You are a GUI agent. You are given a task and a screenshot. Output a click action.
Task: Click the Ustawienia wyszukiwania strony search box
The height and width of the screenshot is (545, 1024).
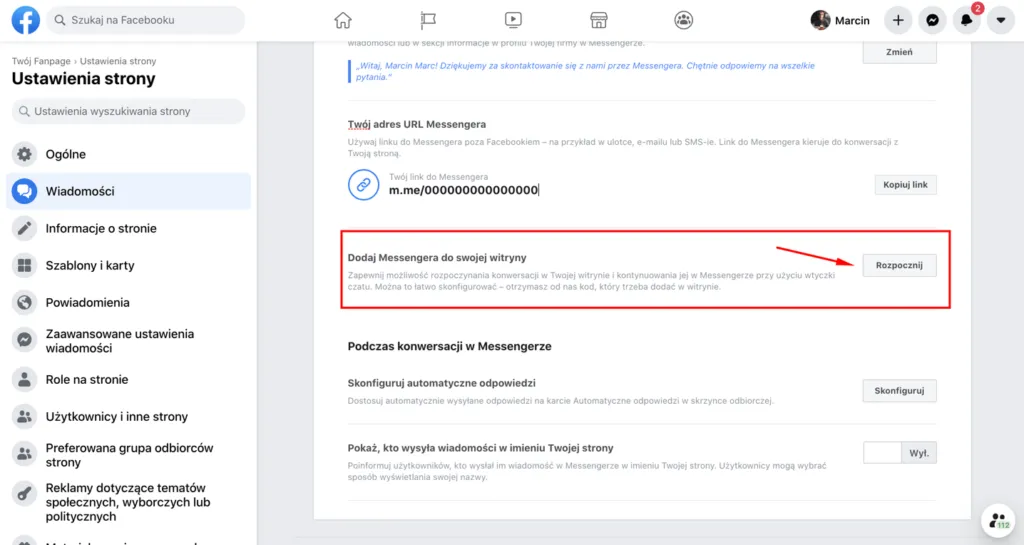[129, 111]
